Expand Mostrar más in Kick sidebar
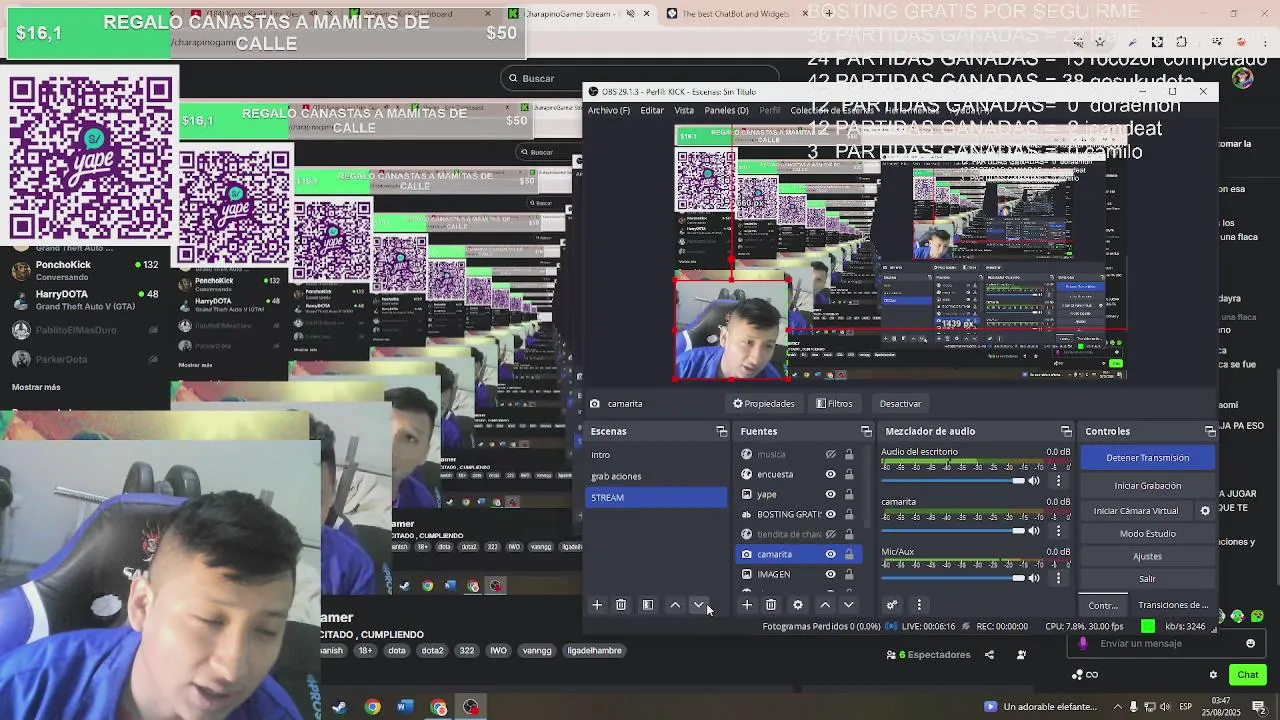This screenshot has width=1280, height=720. point(36,387)
